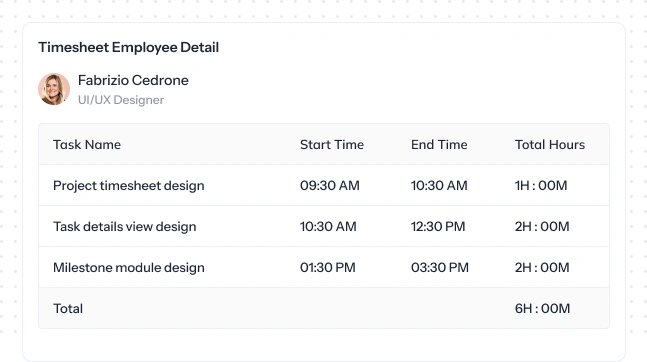Click the 2H : 00M value for Task details view design
Screen dimensions: 647x362
(x=542, y=226)
